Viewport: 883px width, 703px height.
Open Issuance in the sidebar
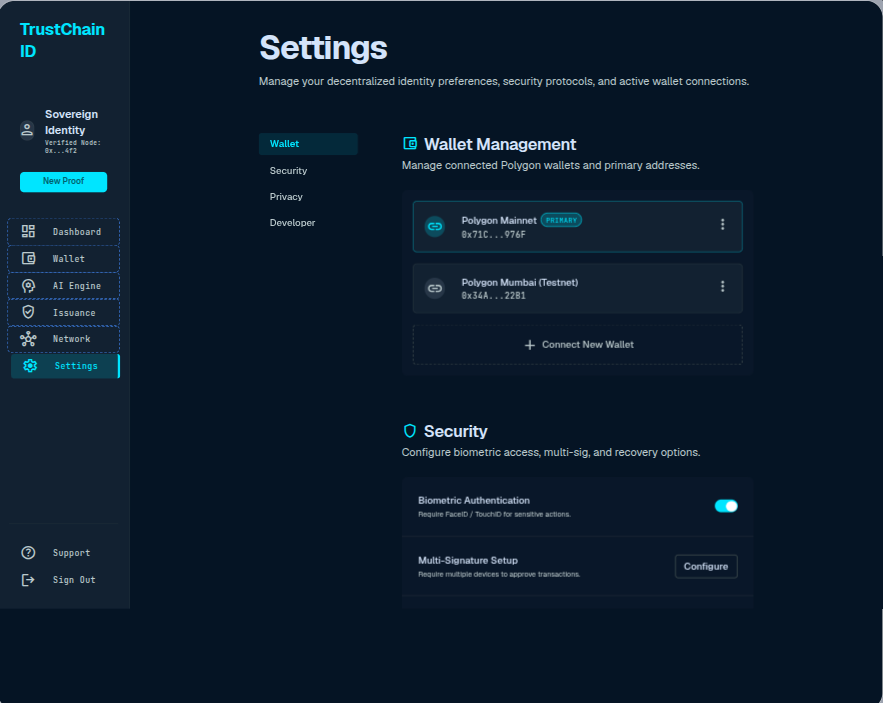63,313
